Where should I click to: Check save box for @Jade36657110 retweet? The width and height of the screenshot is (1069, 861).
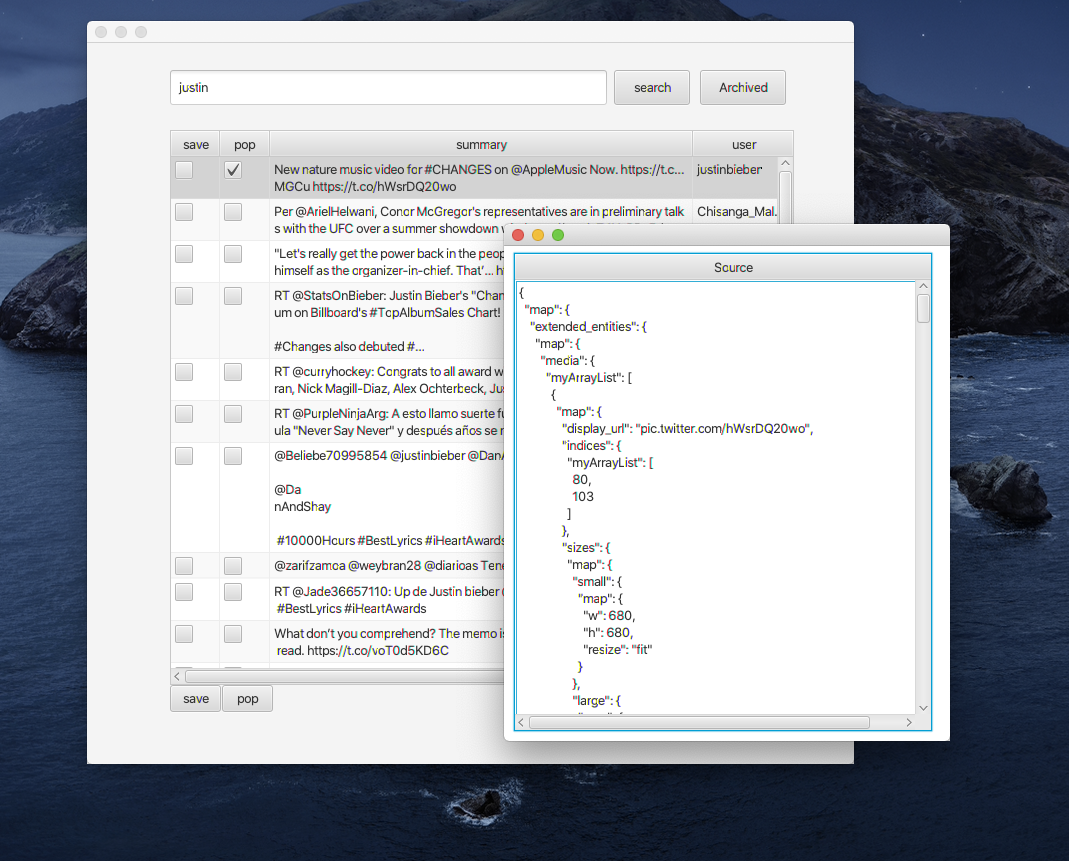(x=184, y=592)
